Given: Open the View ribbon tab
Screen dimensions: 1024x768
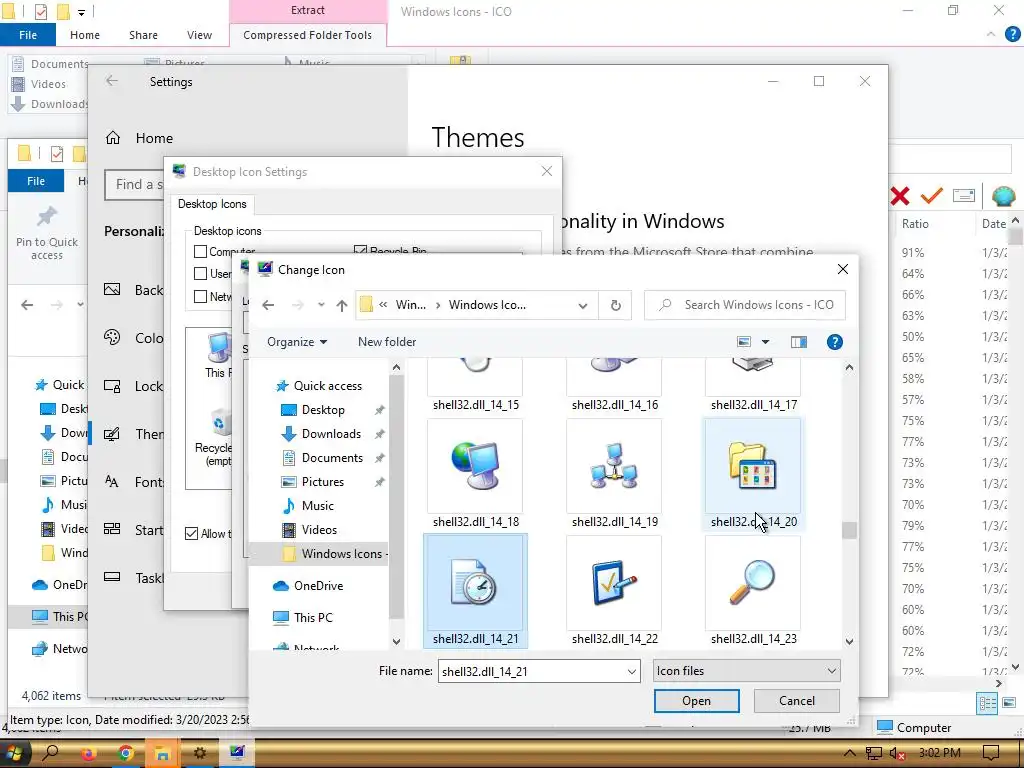Looking at the screenshot, I should click(199, 35).
